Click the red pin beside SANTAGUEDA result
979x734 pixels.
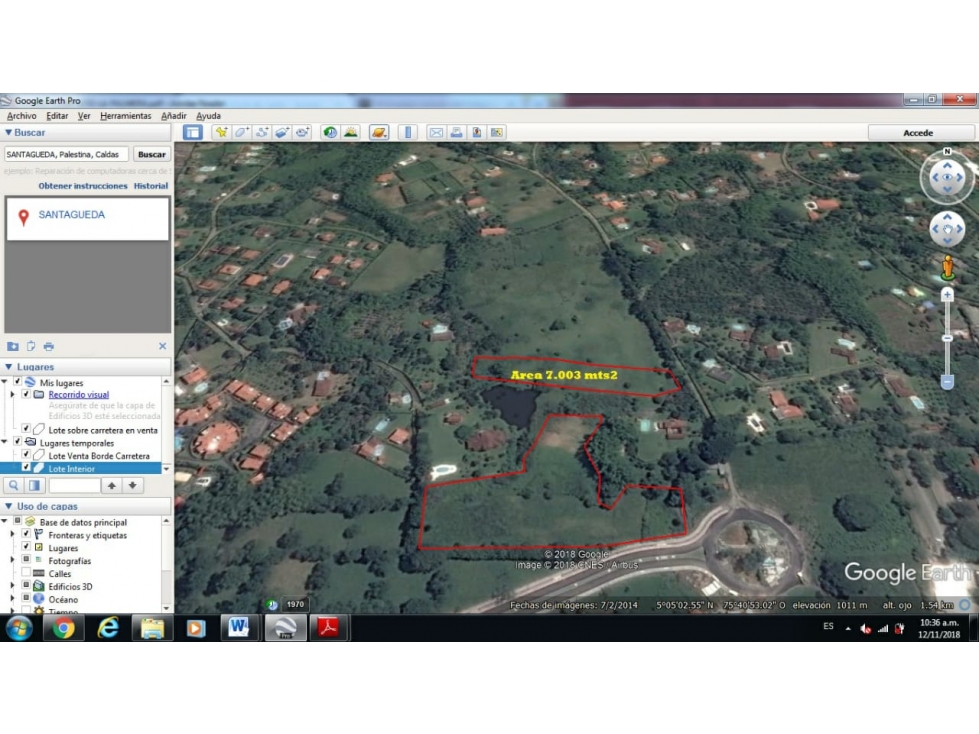click(23, 217)
